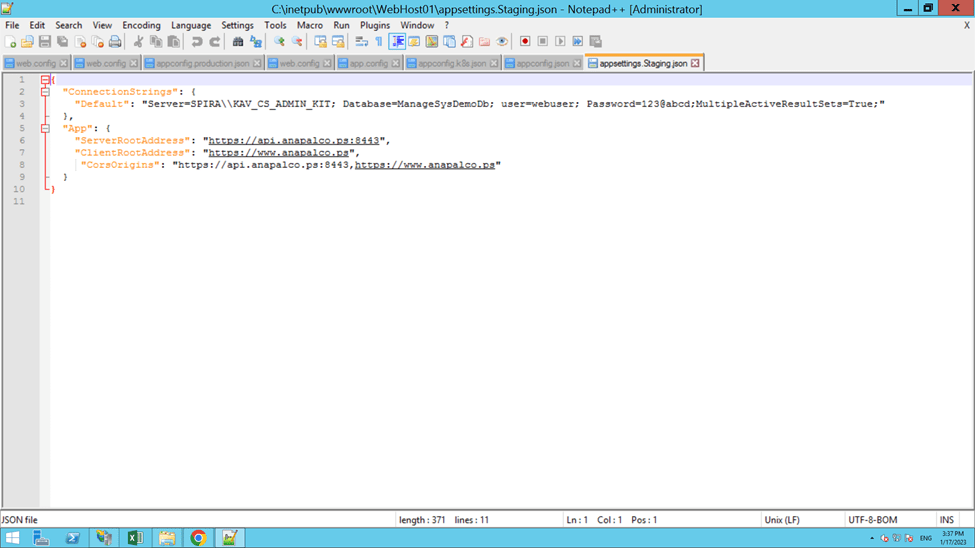Click the Open file folder icon

click(x=27, y=42)
